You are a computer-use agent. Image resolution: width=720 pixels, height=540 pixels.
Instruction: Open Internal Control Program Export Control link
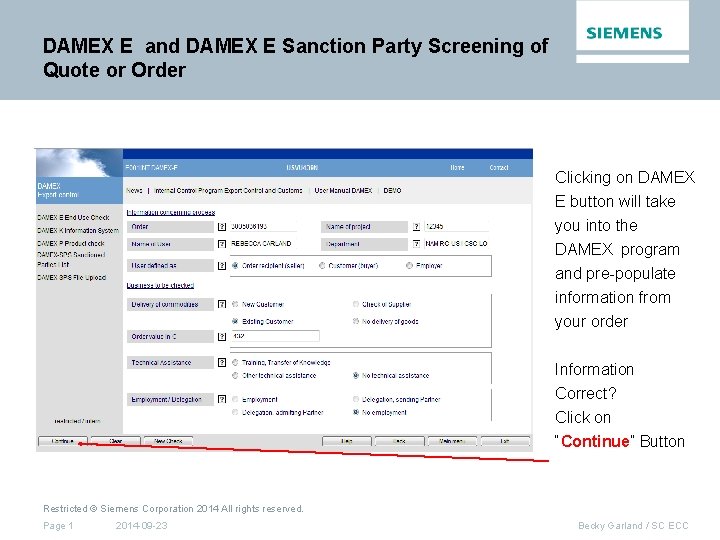229,190
